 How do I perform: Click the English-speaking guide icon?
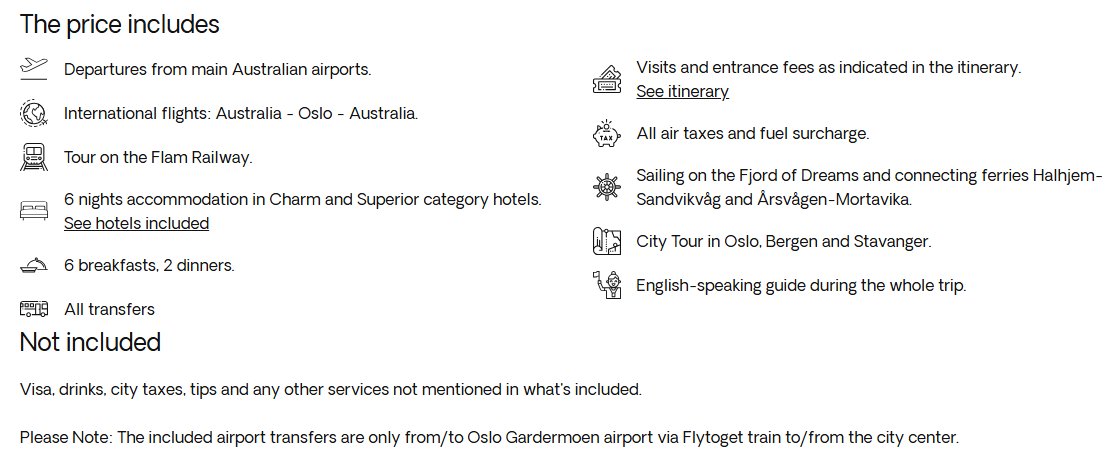pyautogui.click(x=606, y=285)
